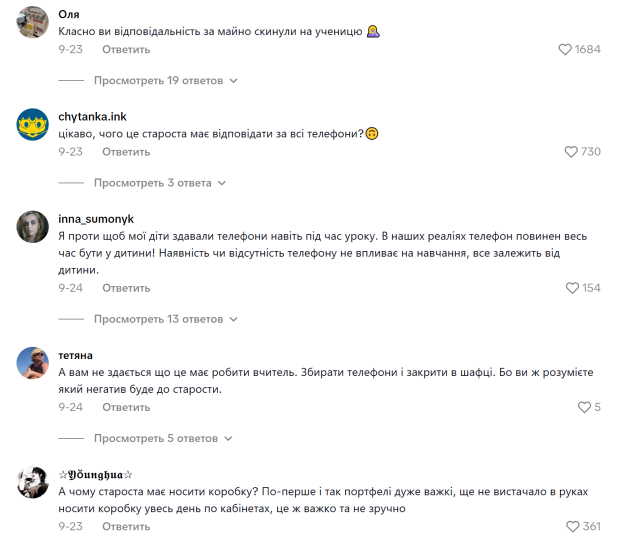Open inna_sumonyk's profile avatar
Image resolution: width=620 pixels, height=548 pixels.
[33, 227]
